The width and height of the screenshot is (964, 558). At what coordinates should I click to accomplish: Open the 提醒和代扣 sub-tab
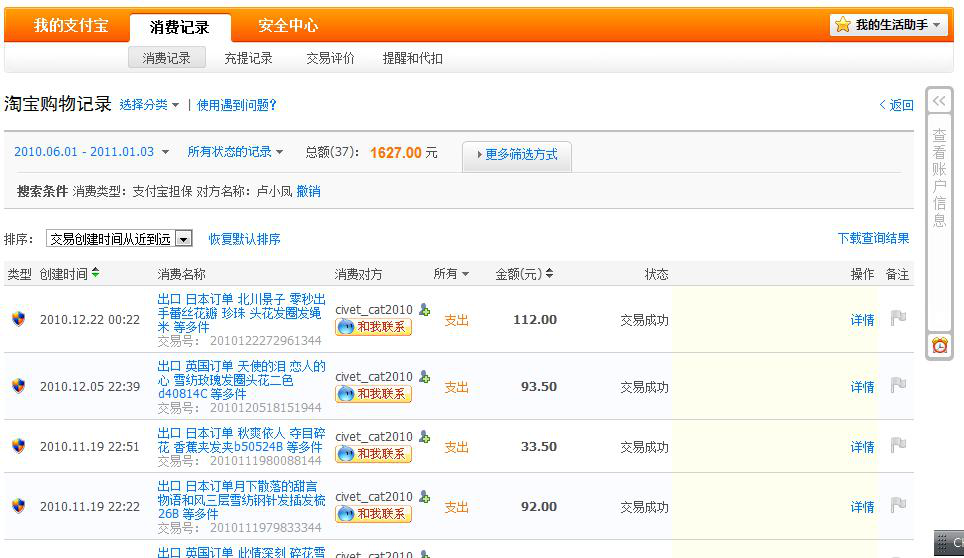tap(413, 58)
